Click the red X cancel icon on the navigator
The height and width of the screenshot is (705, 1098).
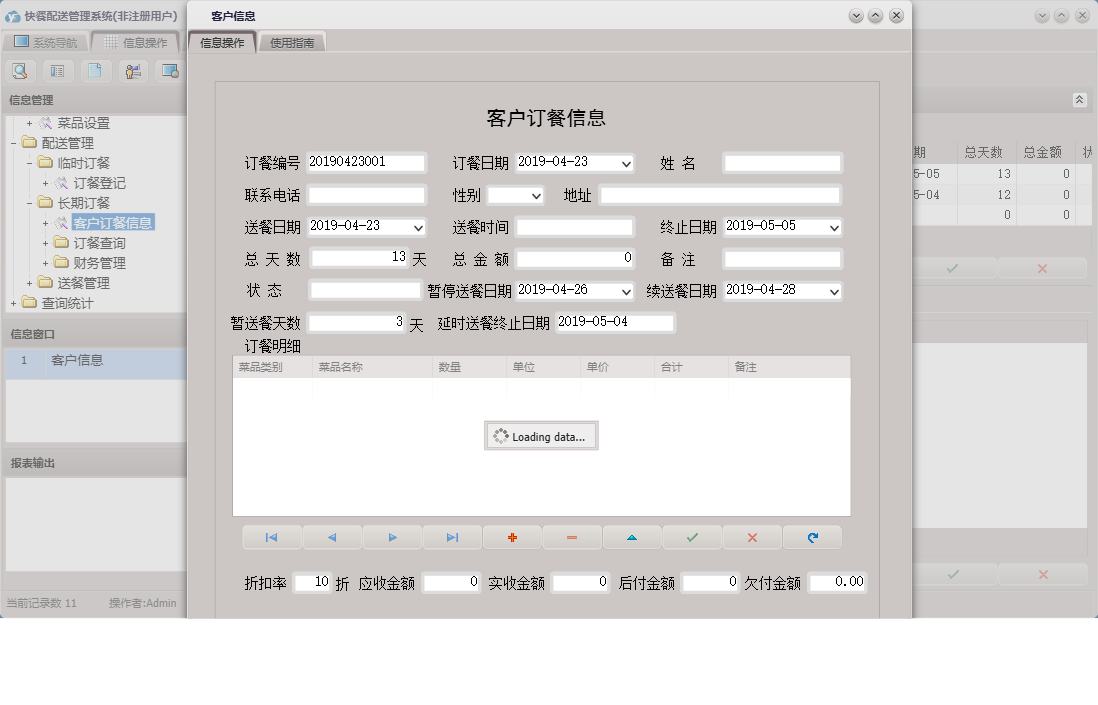[x=752, y=537]
